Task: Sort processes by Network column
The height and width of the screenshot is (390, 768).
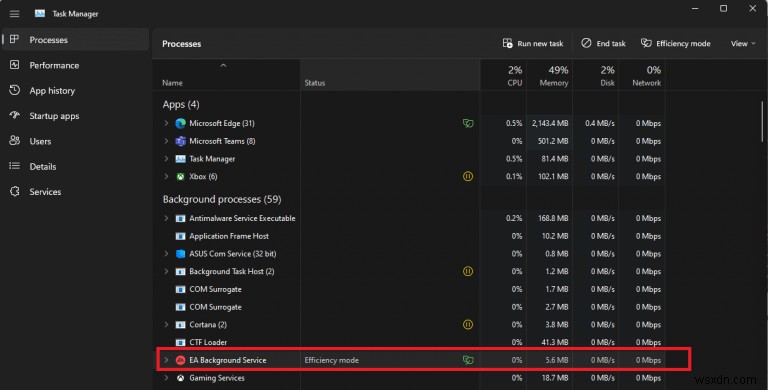Action: (x=642, y=75)
